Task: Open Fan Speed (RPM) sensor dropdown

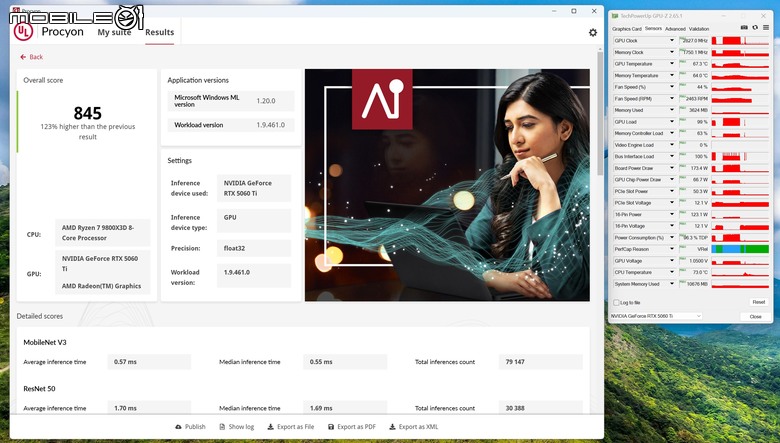Action: click(672, 98)
